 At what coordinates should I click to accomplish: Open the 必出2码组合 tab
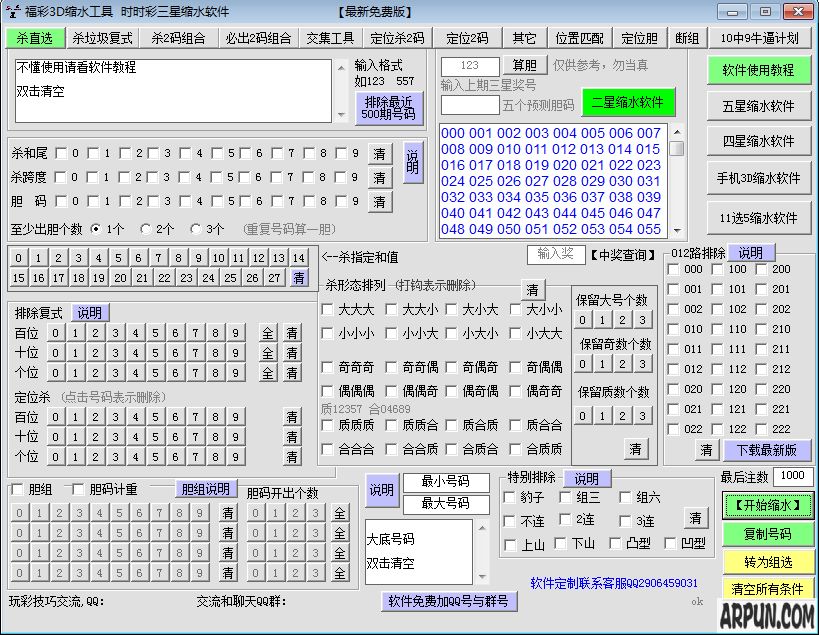pos(259,38)
